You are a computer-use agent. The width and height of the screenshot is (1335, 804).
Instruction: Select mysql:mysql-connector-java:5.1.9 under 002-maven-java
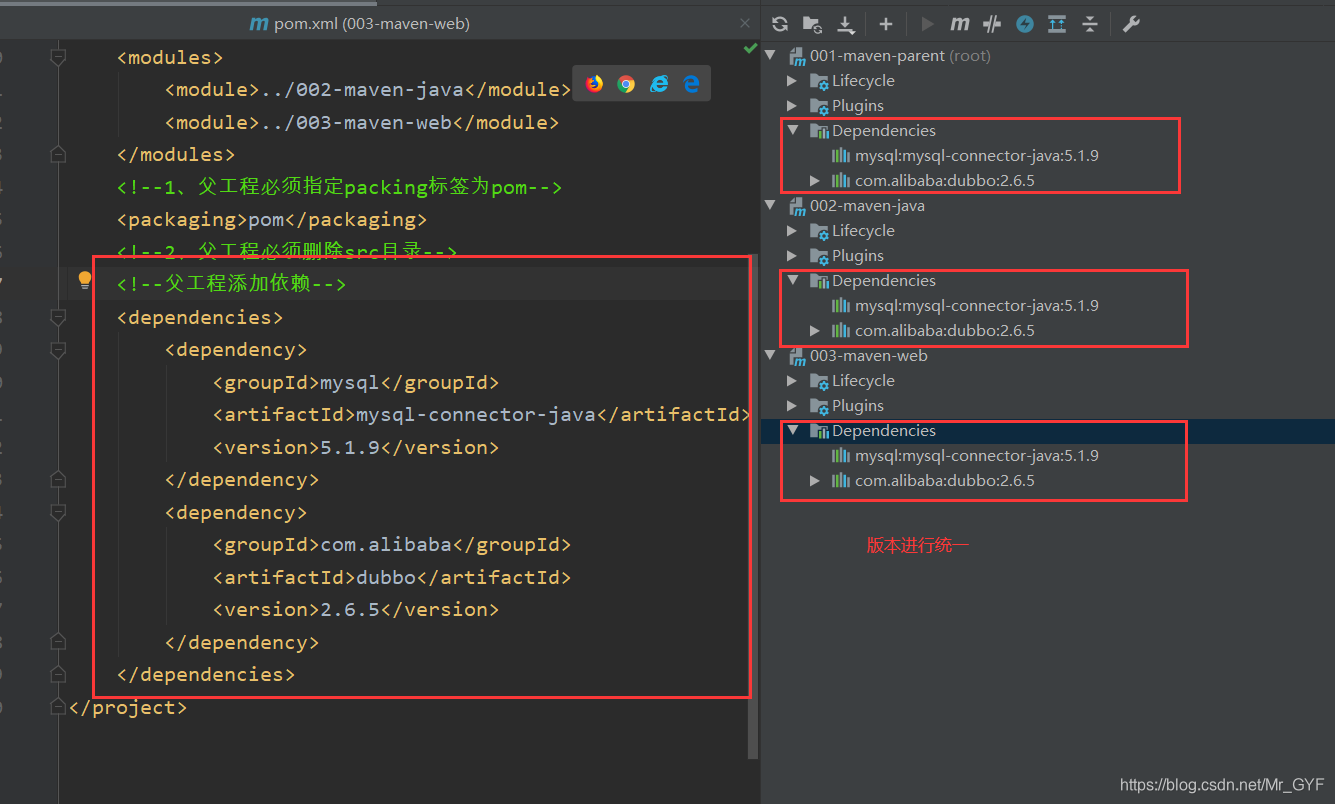point(976,305)
